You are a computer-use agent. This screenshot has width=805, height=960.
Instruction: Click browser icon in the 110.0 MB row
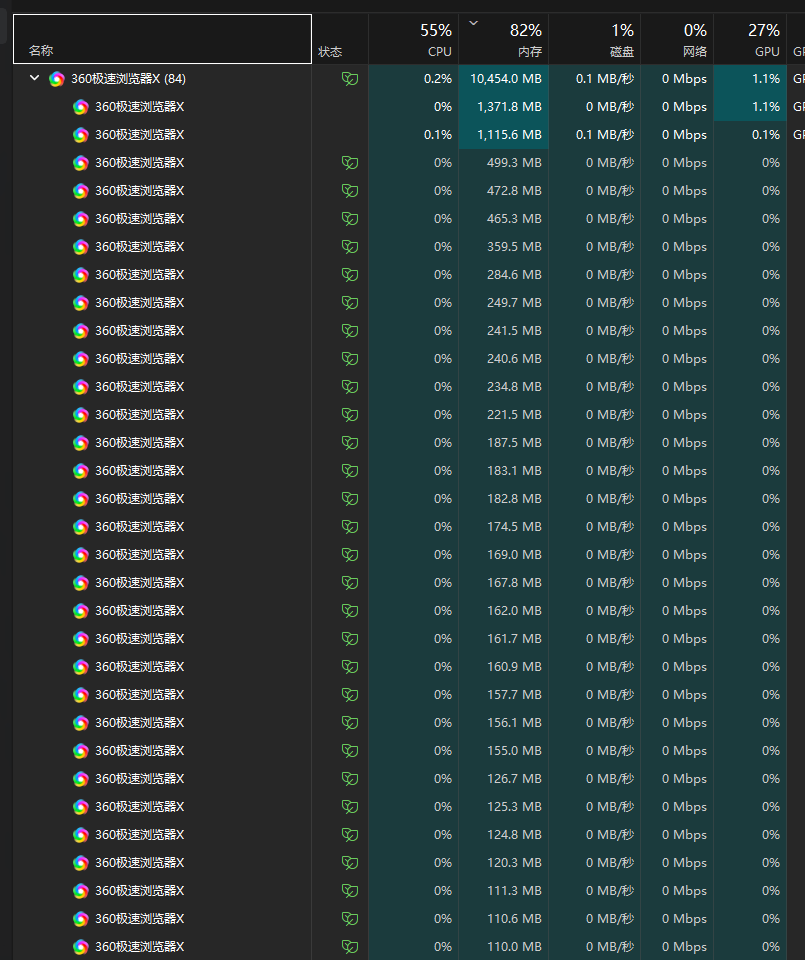81,947
